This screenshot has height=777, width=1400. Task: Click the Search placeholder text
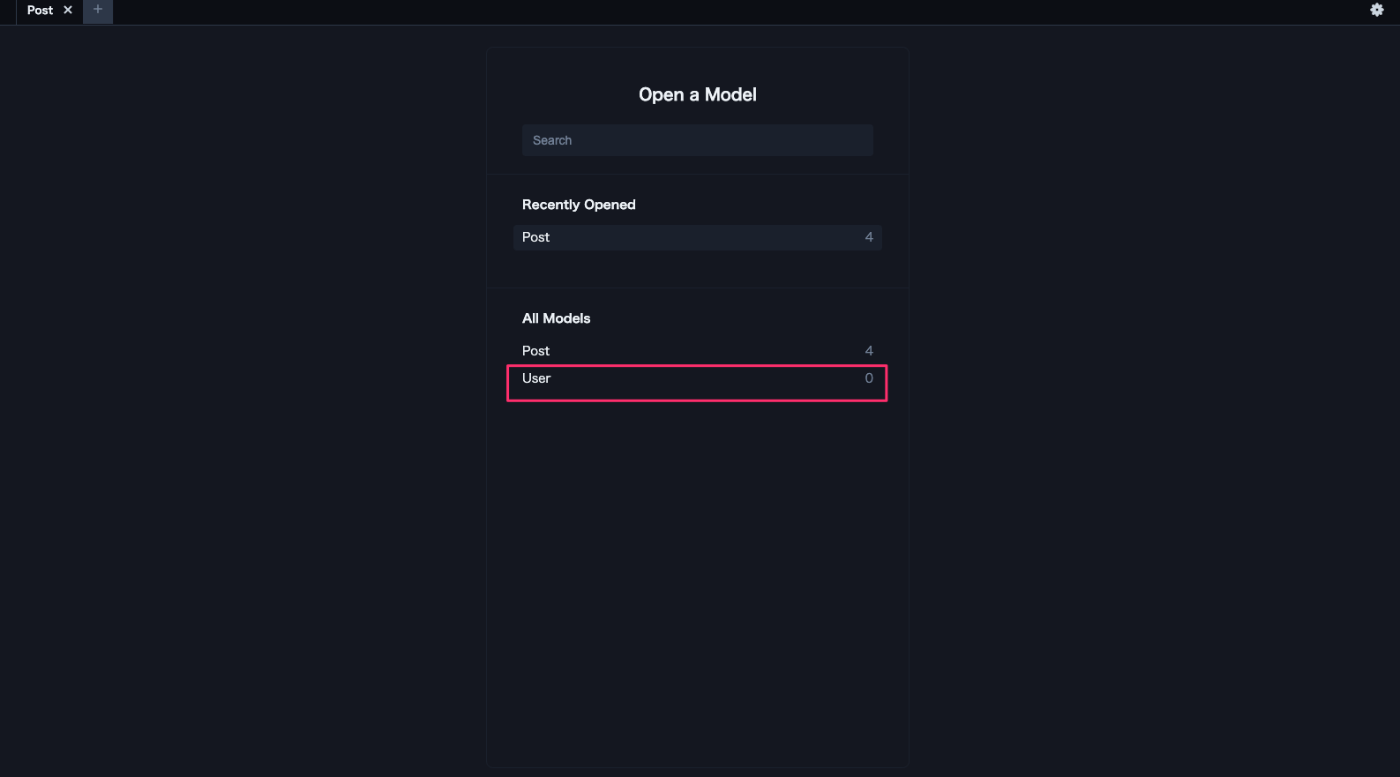tap(552, 140)
